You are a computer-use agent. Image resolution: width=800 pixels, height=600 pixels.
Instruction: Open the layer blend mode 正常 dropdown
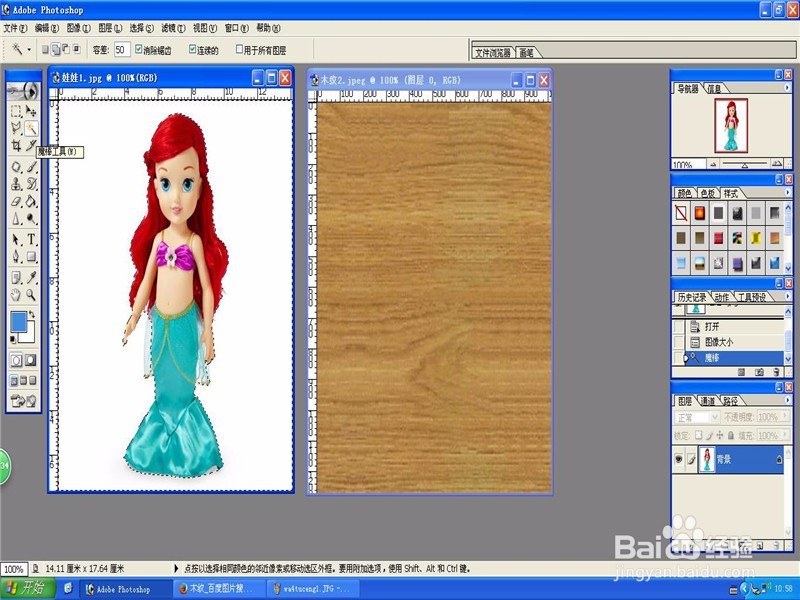tap(696, 417)
